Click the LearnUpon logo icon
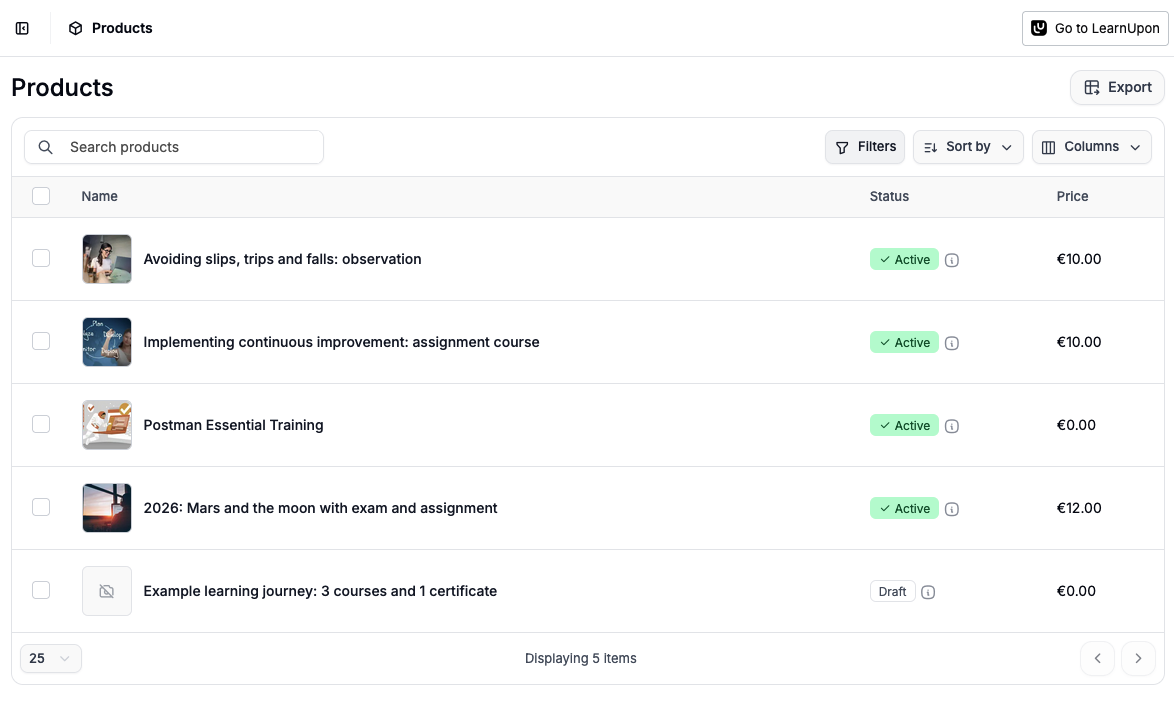 pos(1039,28)
